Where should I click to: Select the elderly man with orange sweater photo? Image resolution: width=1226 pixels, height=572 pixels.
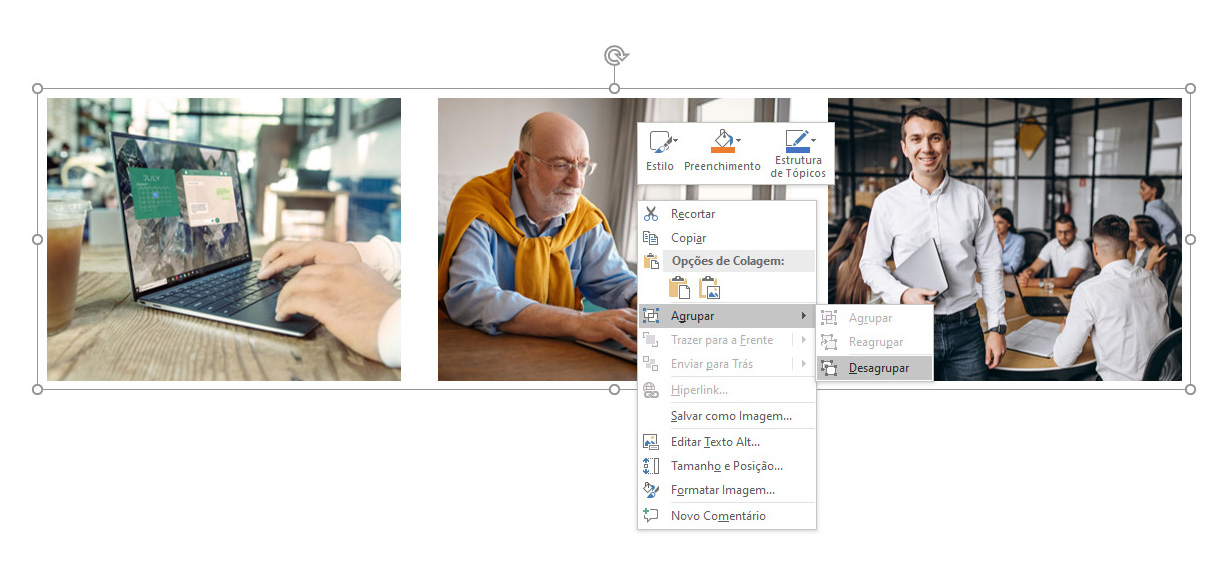pyautogui.click(x=538, y=239)
